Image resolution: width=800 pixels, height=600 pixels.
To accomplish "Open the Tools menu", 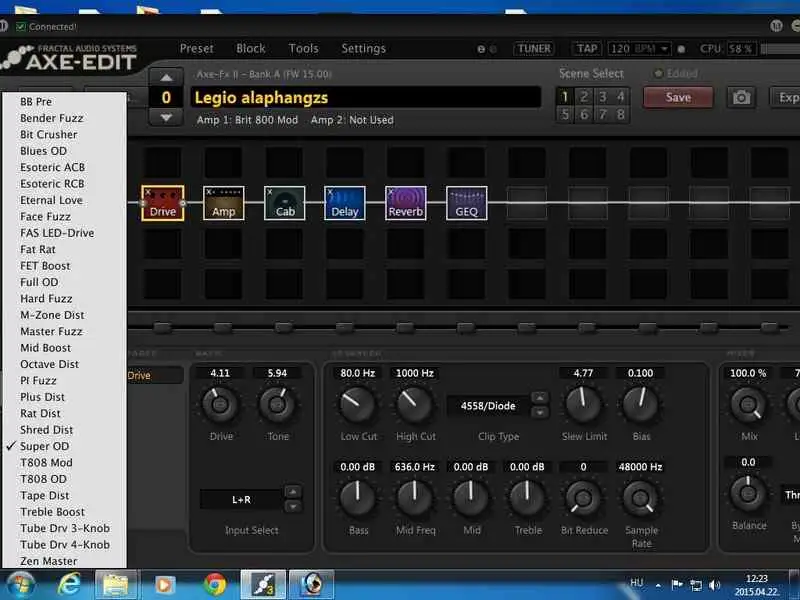I will click(x=304, y=48).
